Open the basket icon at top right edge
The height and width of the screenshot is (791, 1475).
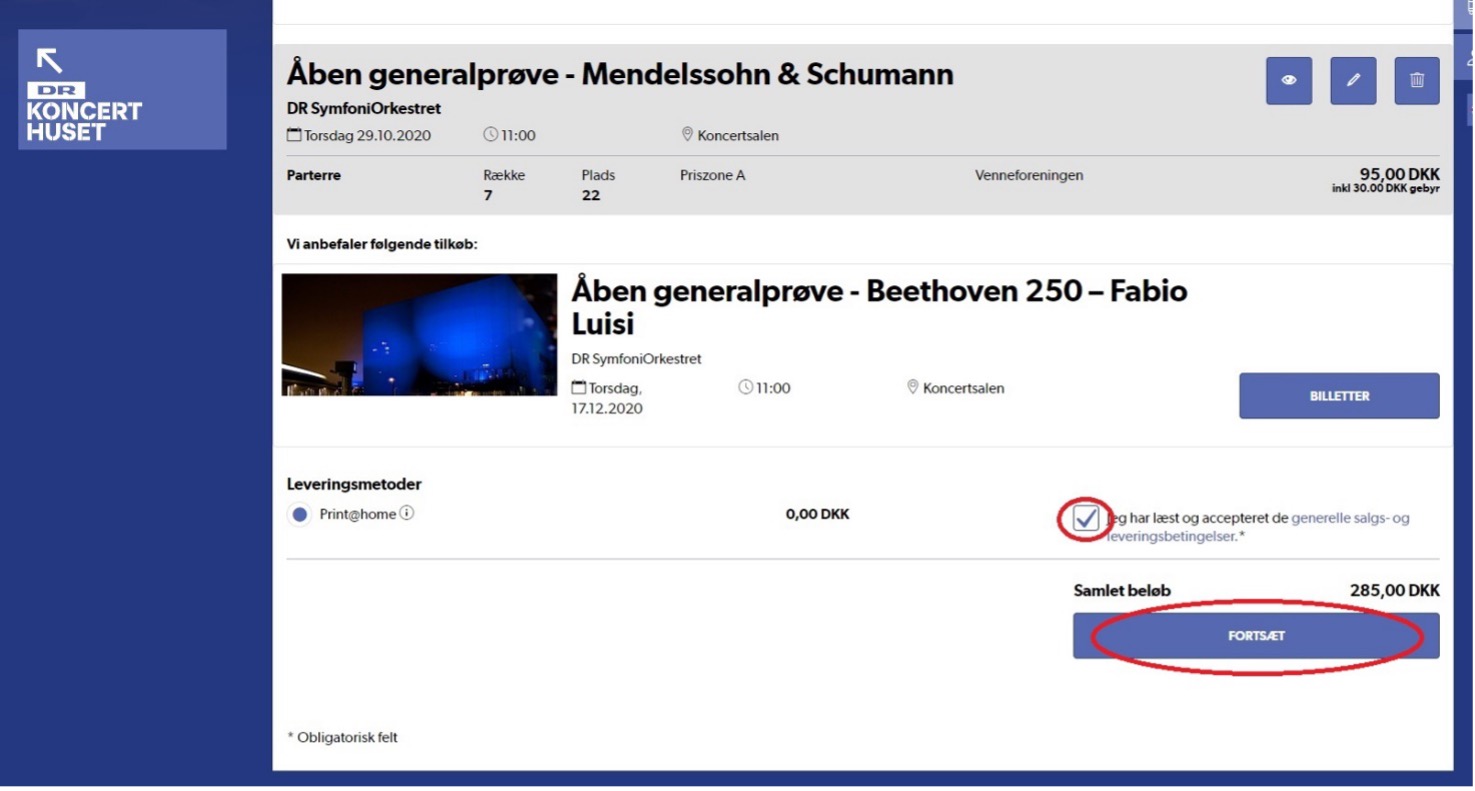tap(1468, 8)
